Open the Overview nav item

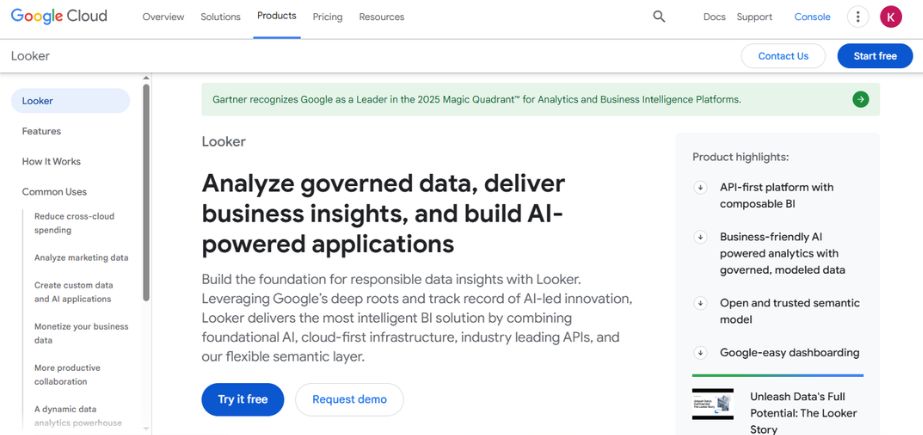click(163, 17)
